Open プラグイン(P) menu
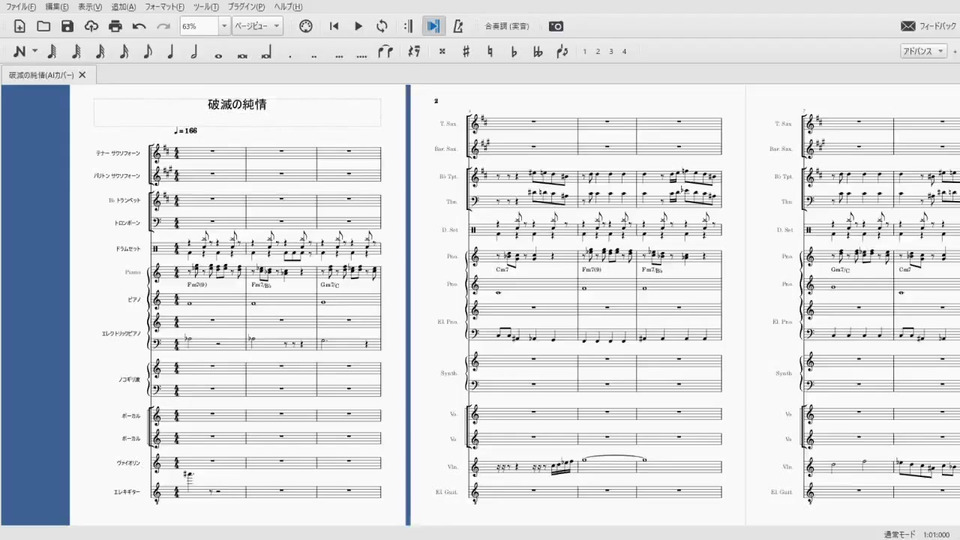 [x=247, y=7]
